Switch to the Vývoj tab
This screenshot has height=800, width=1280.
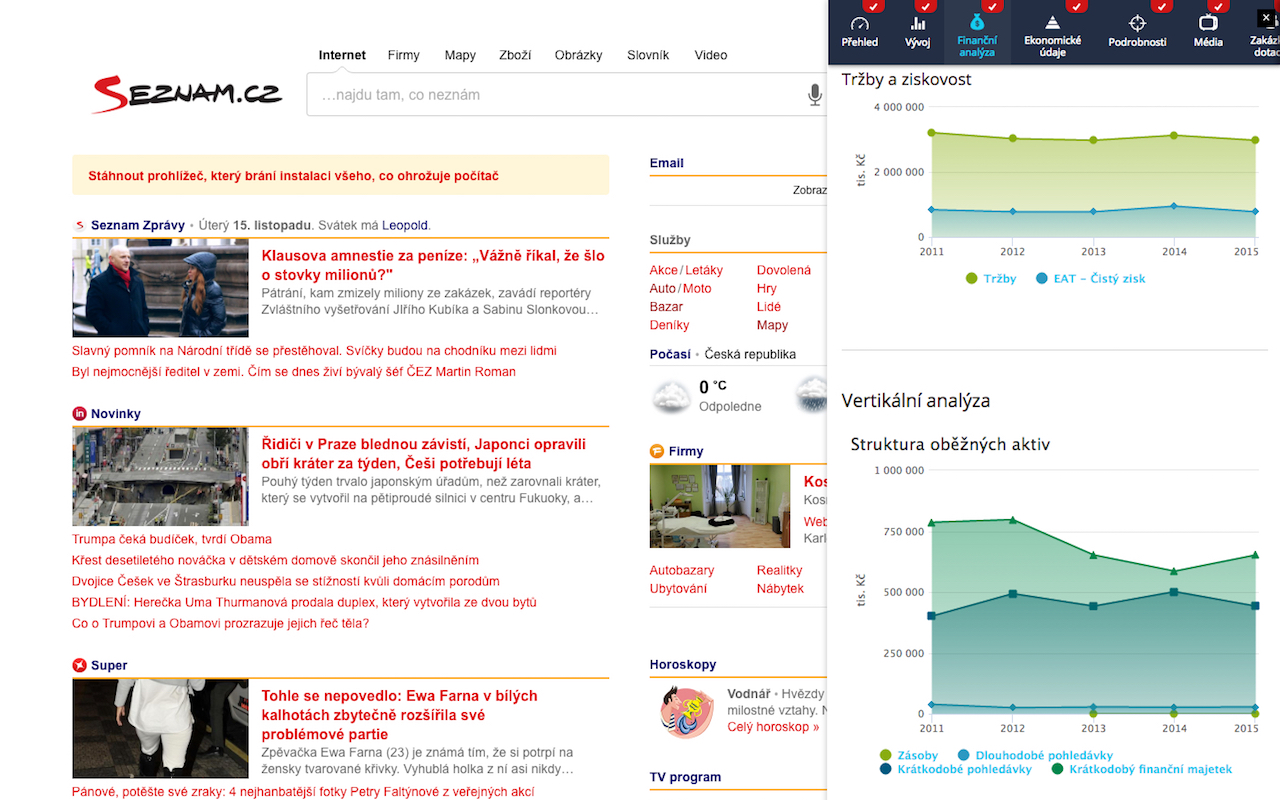(x=918, y=33)
